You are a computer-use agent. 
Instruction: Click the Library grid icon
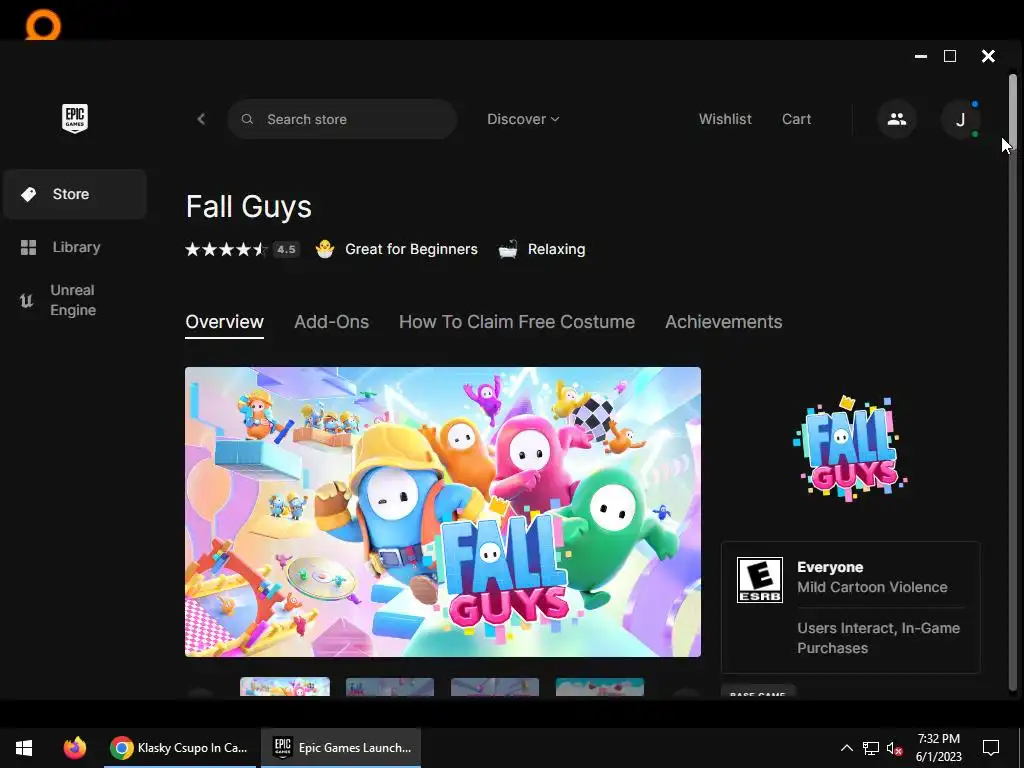29,248
